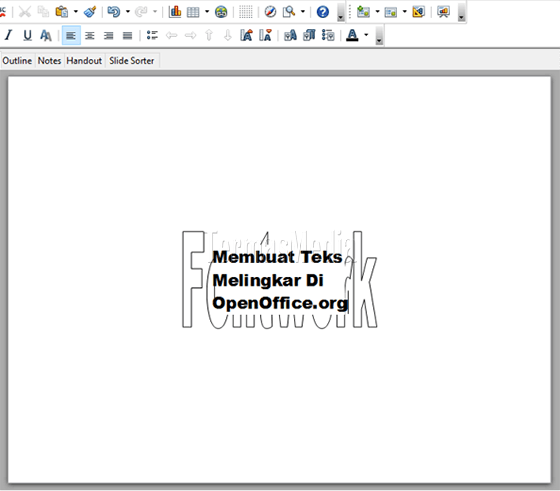The height and width of the screenshot is (491, 560).
Task: Expand the formatting toolbar overflow arrow
Action: pos(379,36)
